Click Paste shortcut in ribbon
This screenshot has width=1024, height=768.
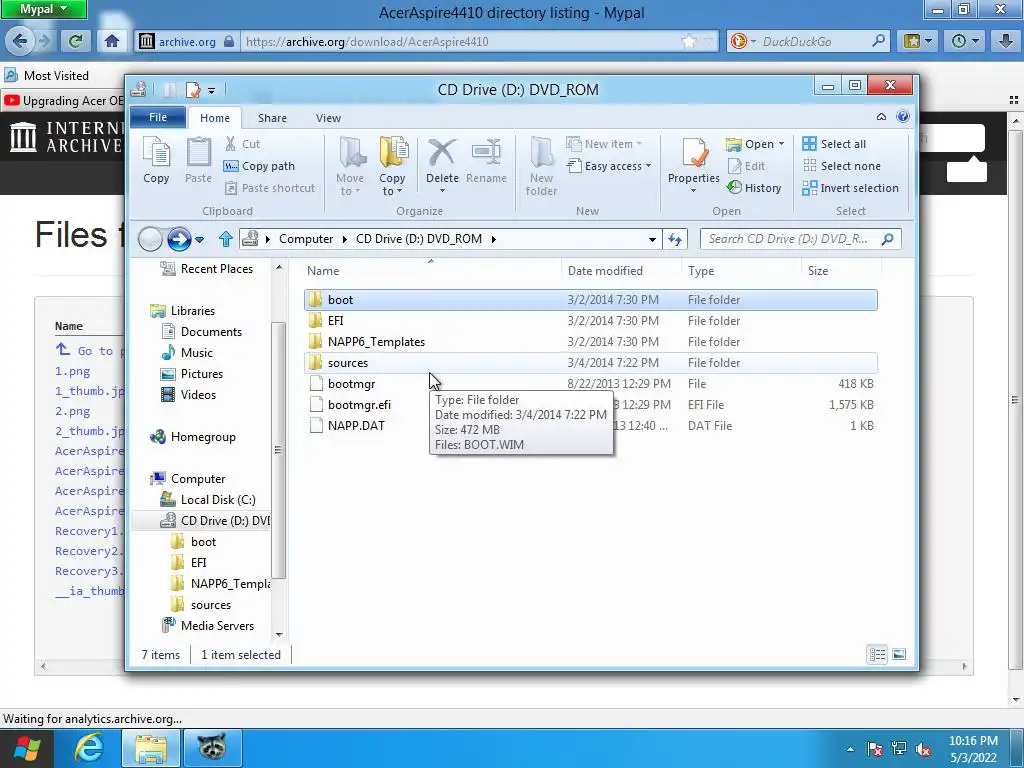tap(270, 188)
